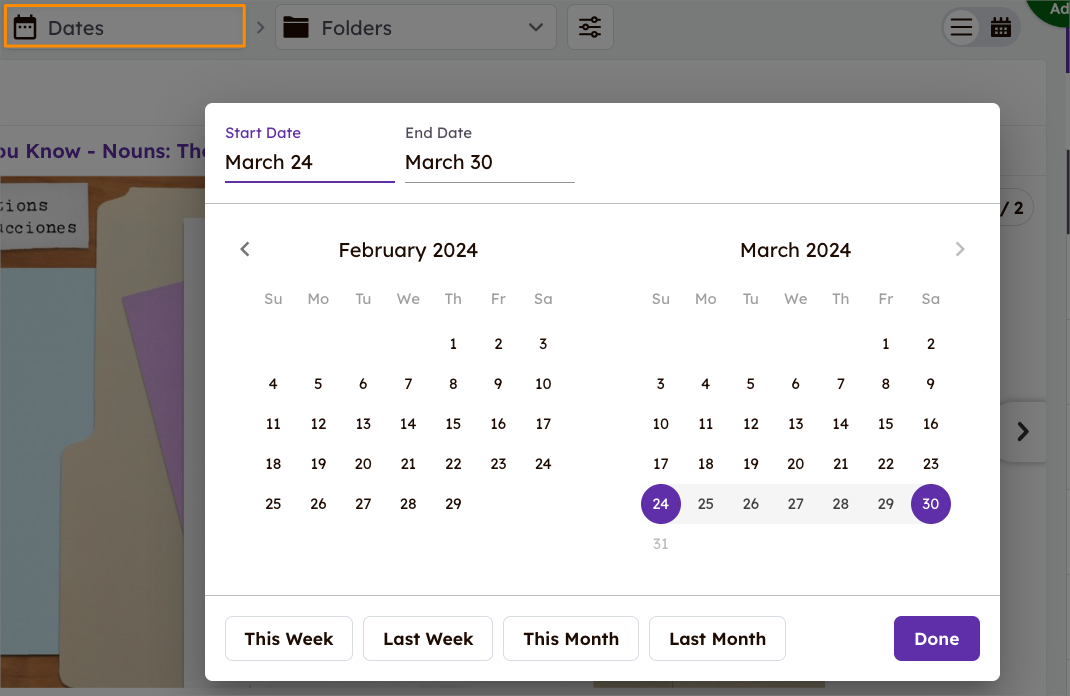This screenshot has width=1070, height=696.
Task: Go to next month arrow
Action: pos(960,249)
